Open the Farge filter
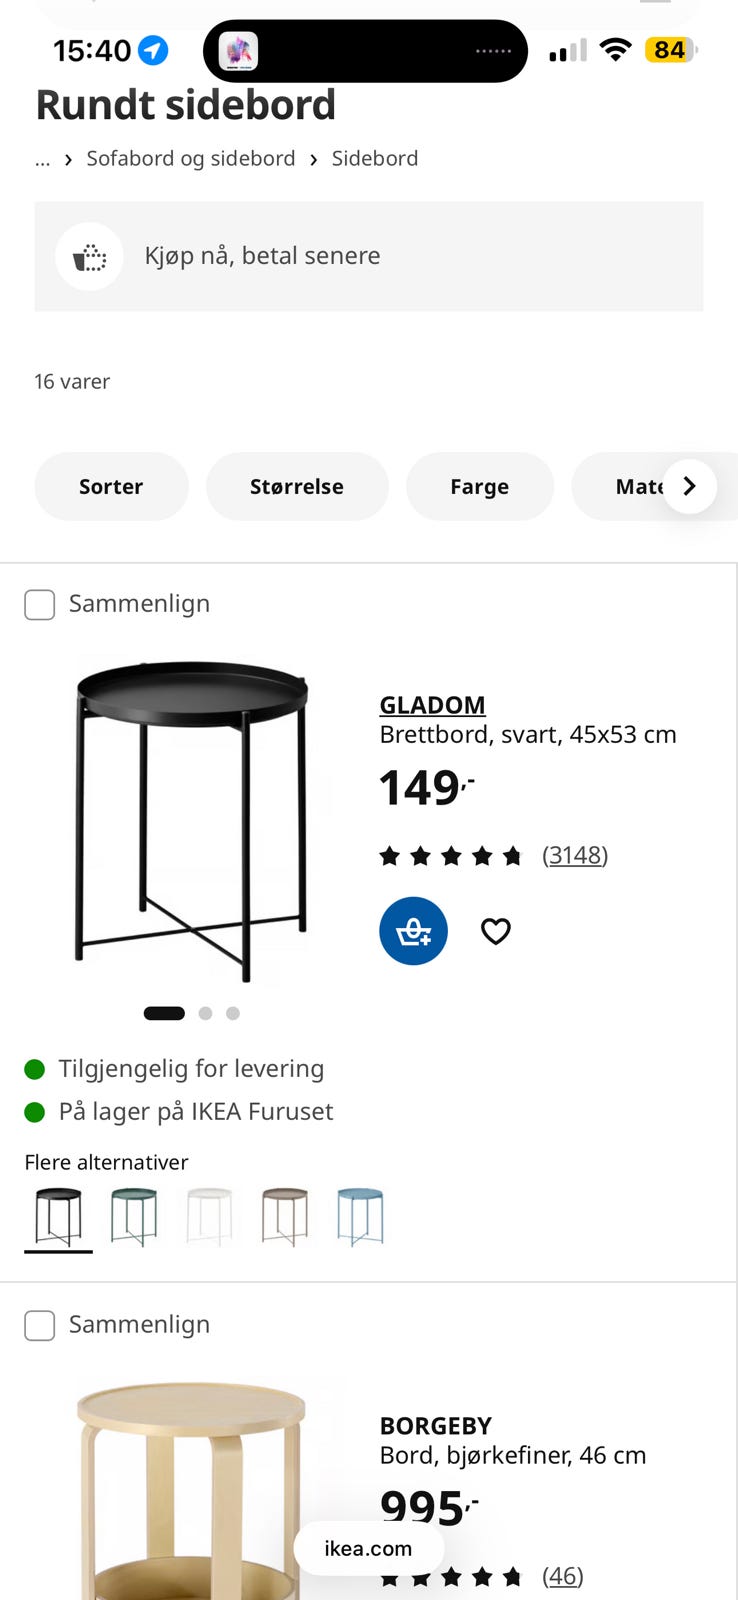This screenshot has height=1600, width=738. pos(480,486)
